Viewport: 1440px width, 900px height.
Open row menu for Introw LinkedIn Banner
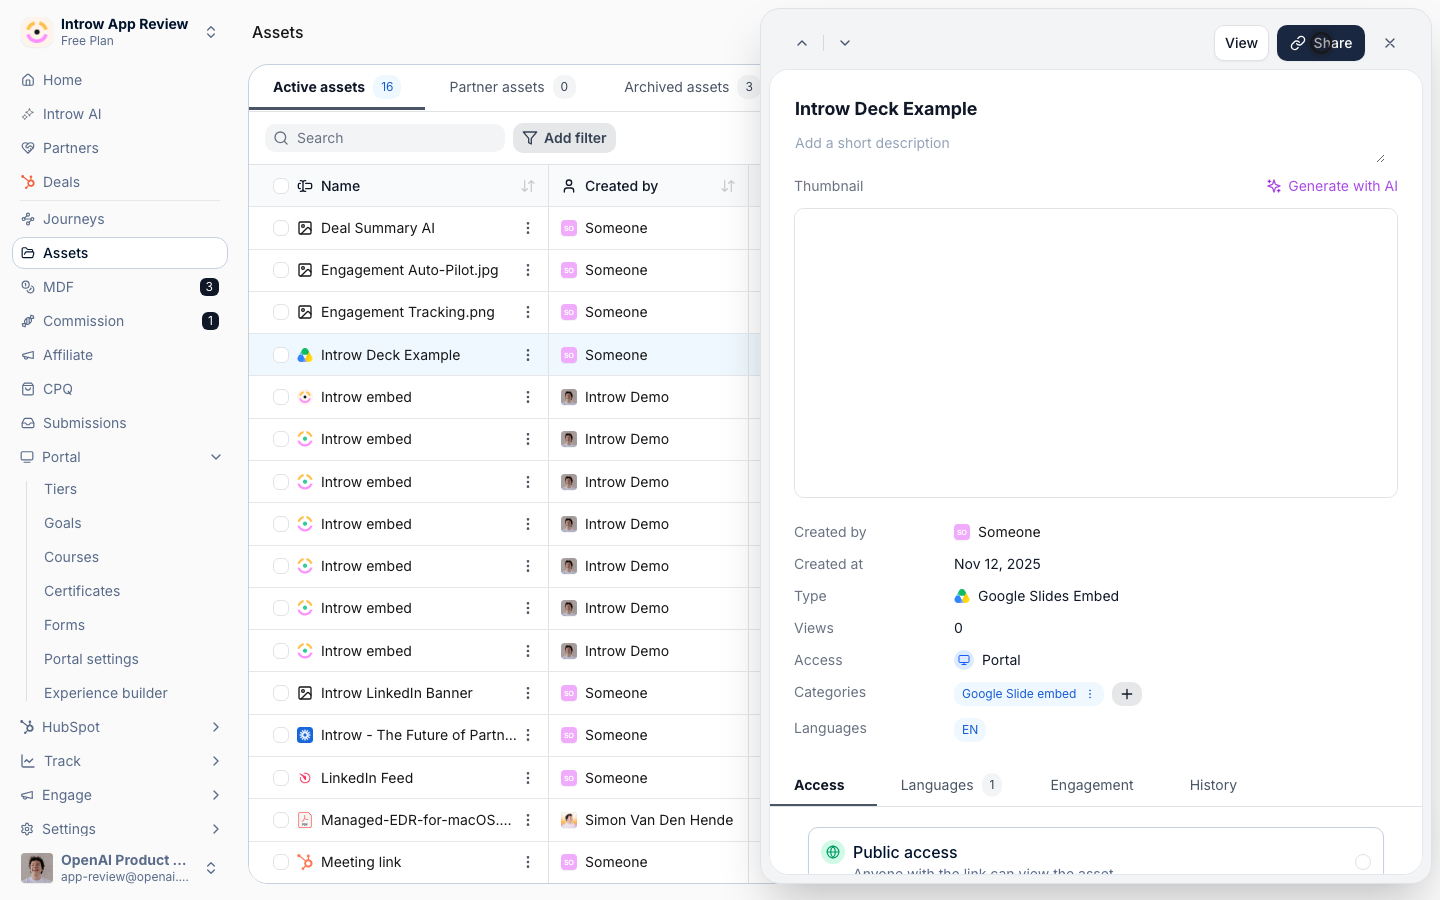pos(528,693)
